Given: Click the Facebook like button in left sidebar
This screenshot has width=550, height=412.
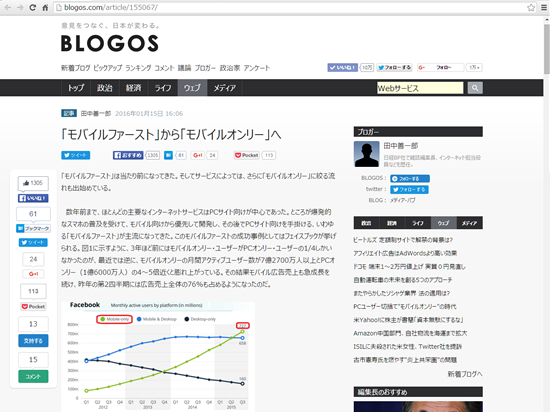Looking at the screenshot, I should tap(33, 198).
